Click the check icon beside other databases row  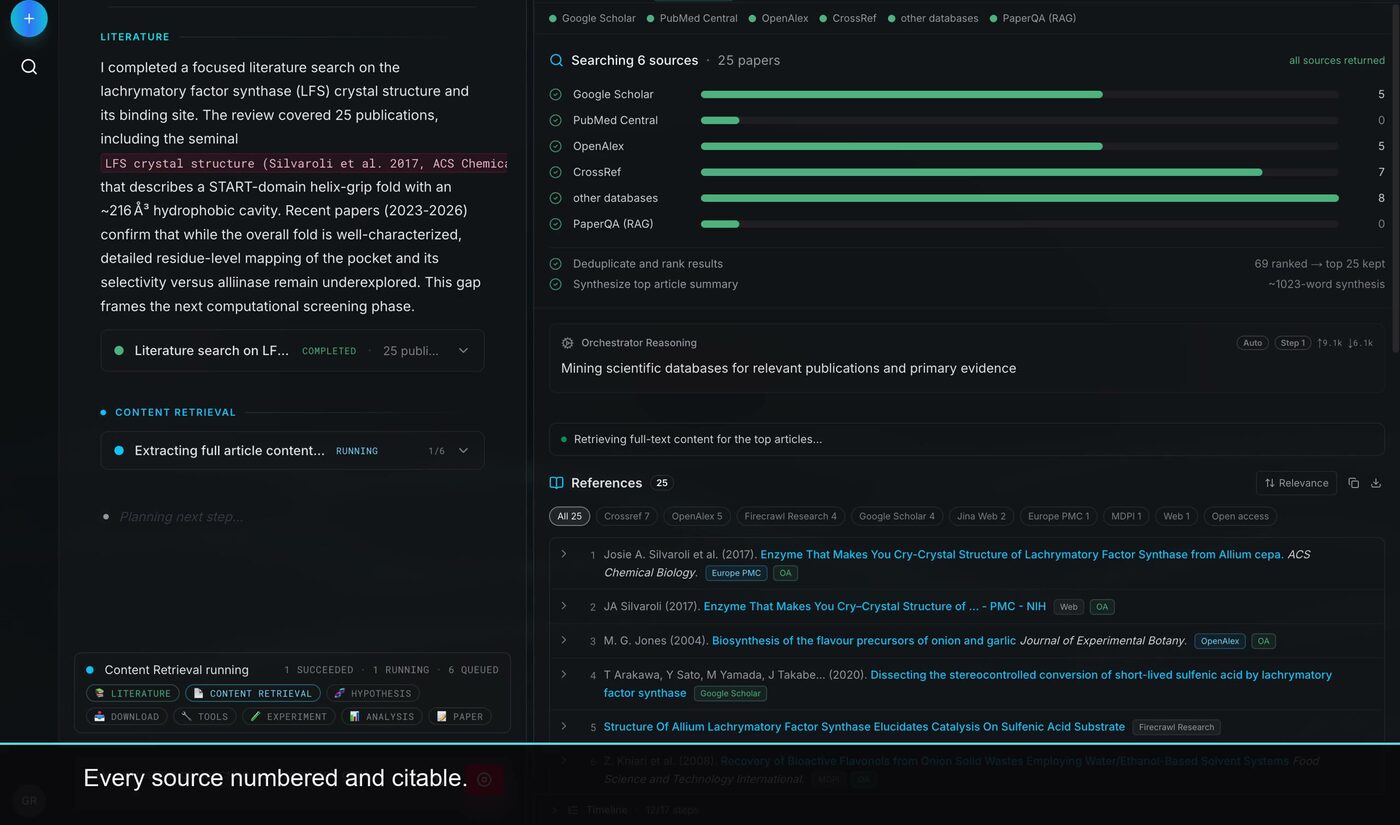556,198
